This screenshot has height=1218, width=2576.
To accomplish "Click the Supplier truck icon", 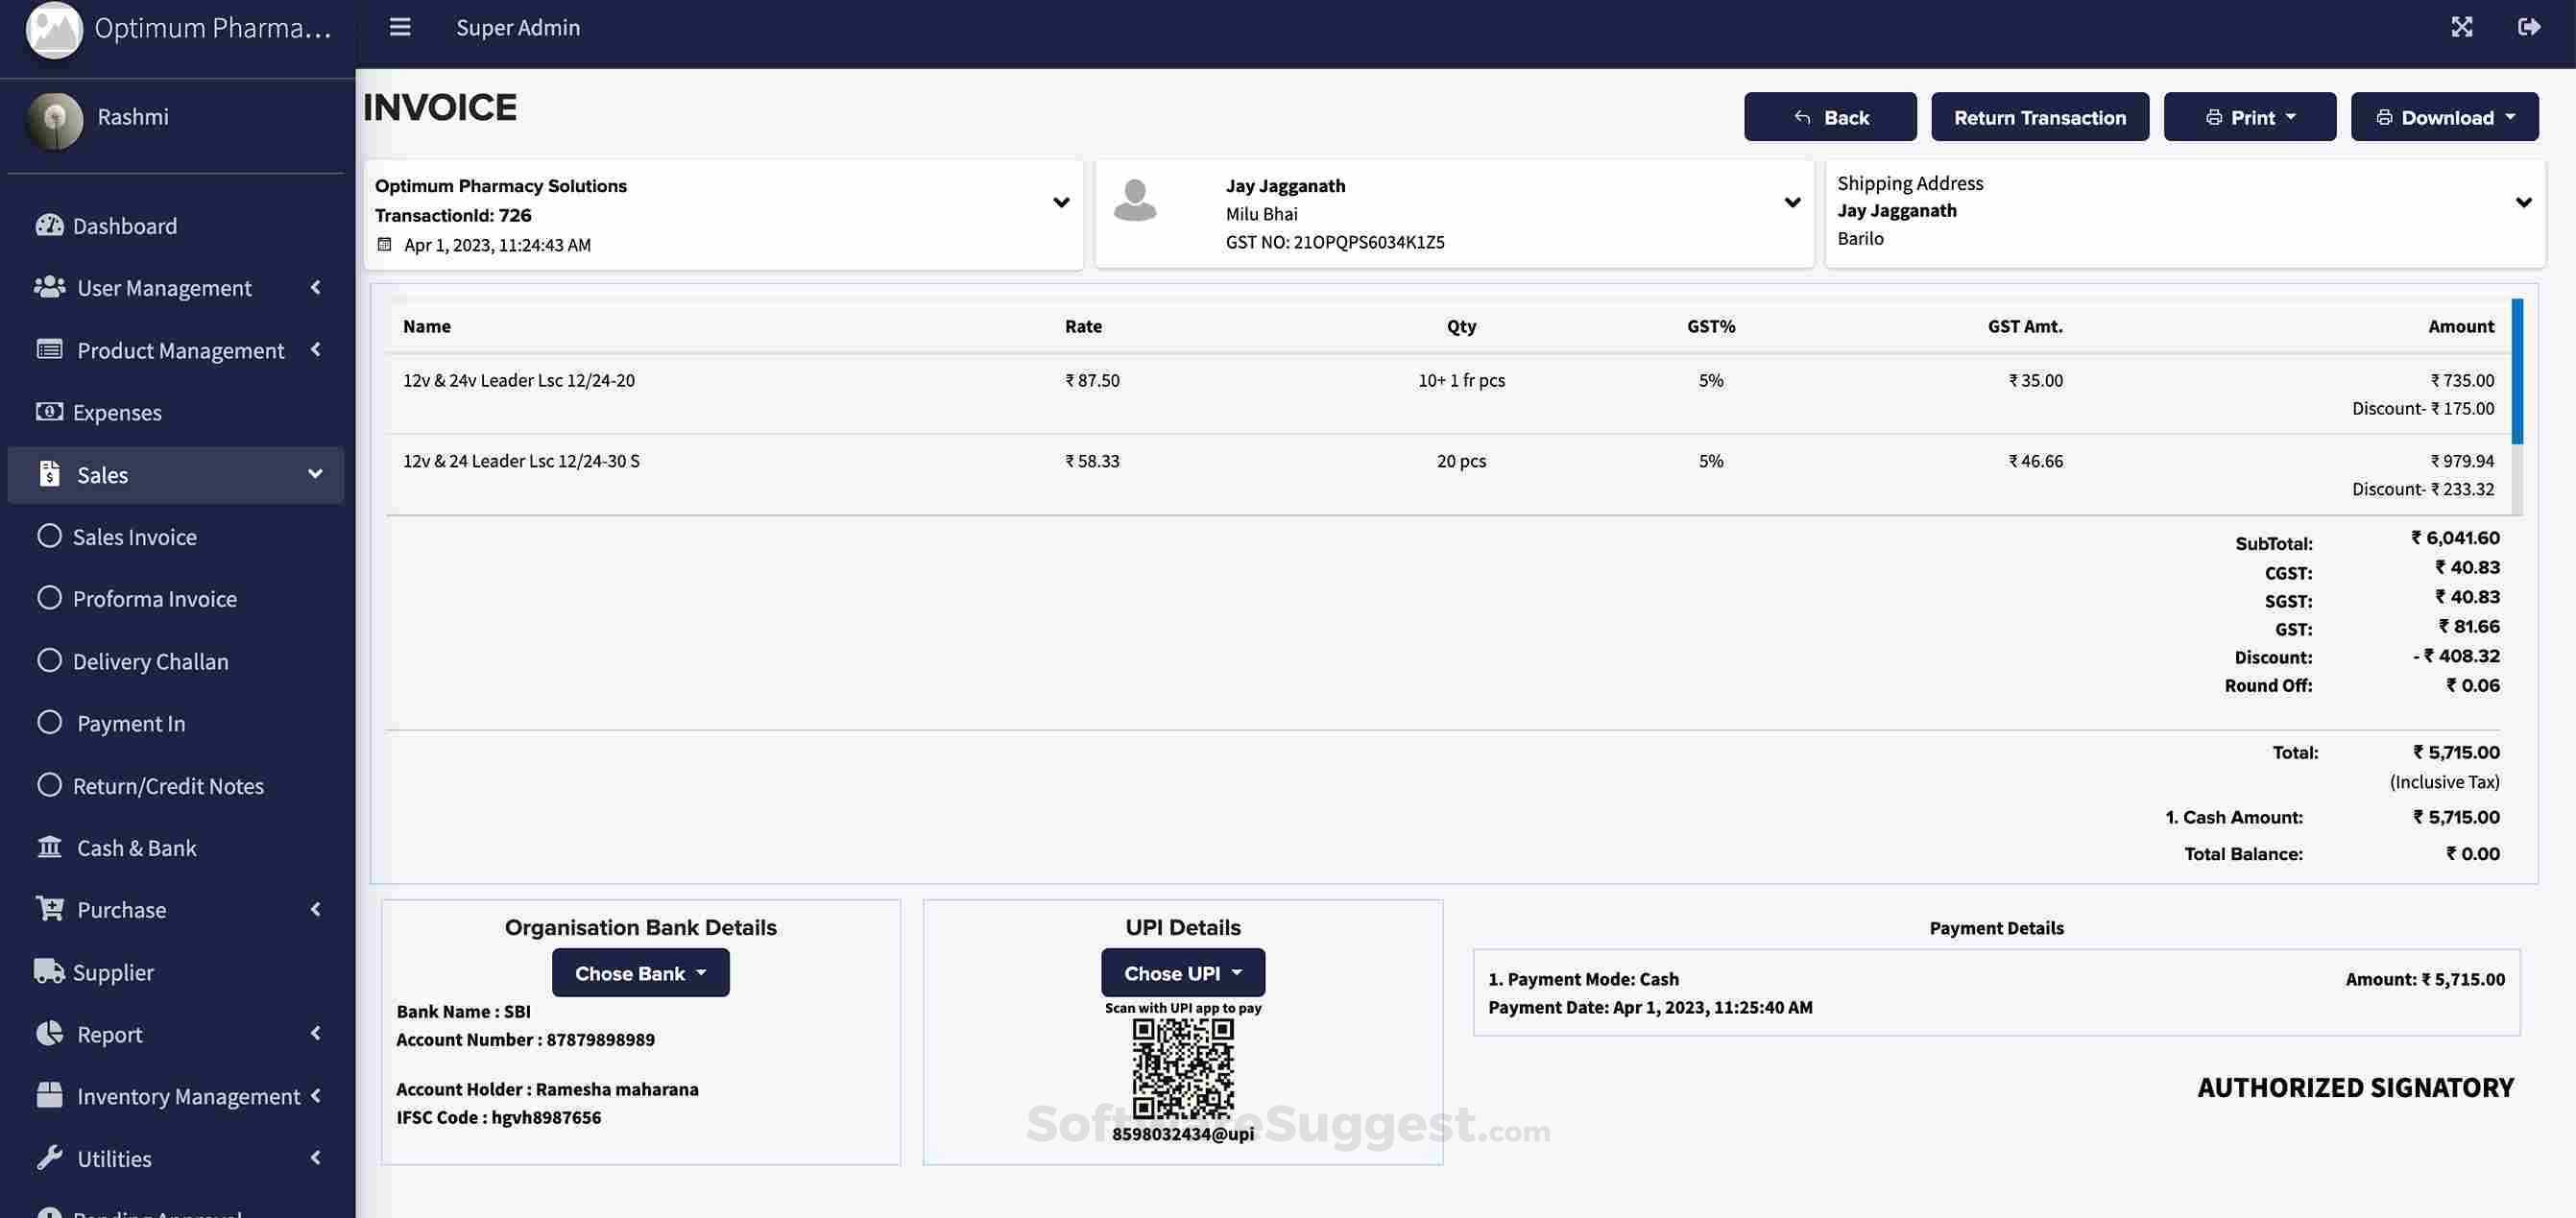I will click(49, 971).
